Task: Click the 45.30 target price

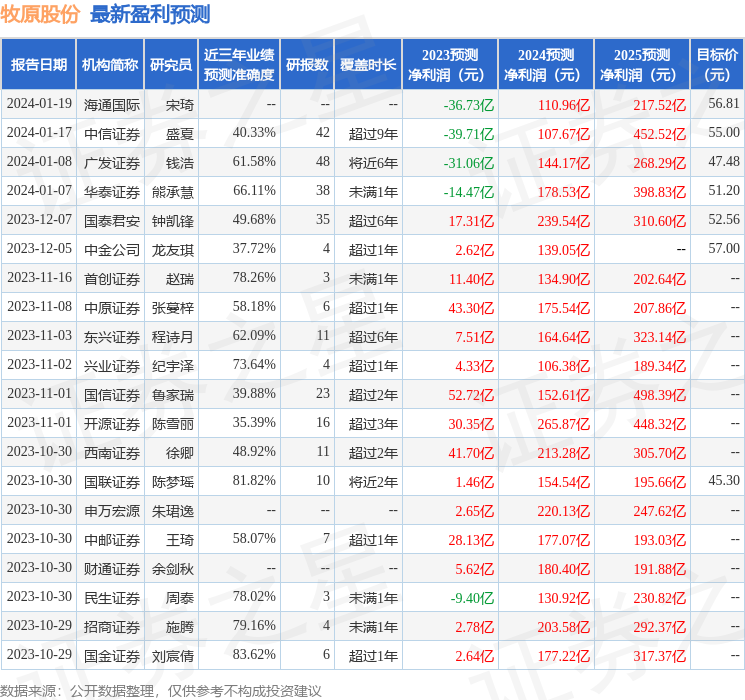Action: coord(724,480)
